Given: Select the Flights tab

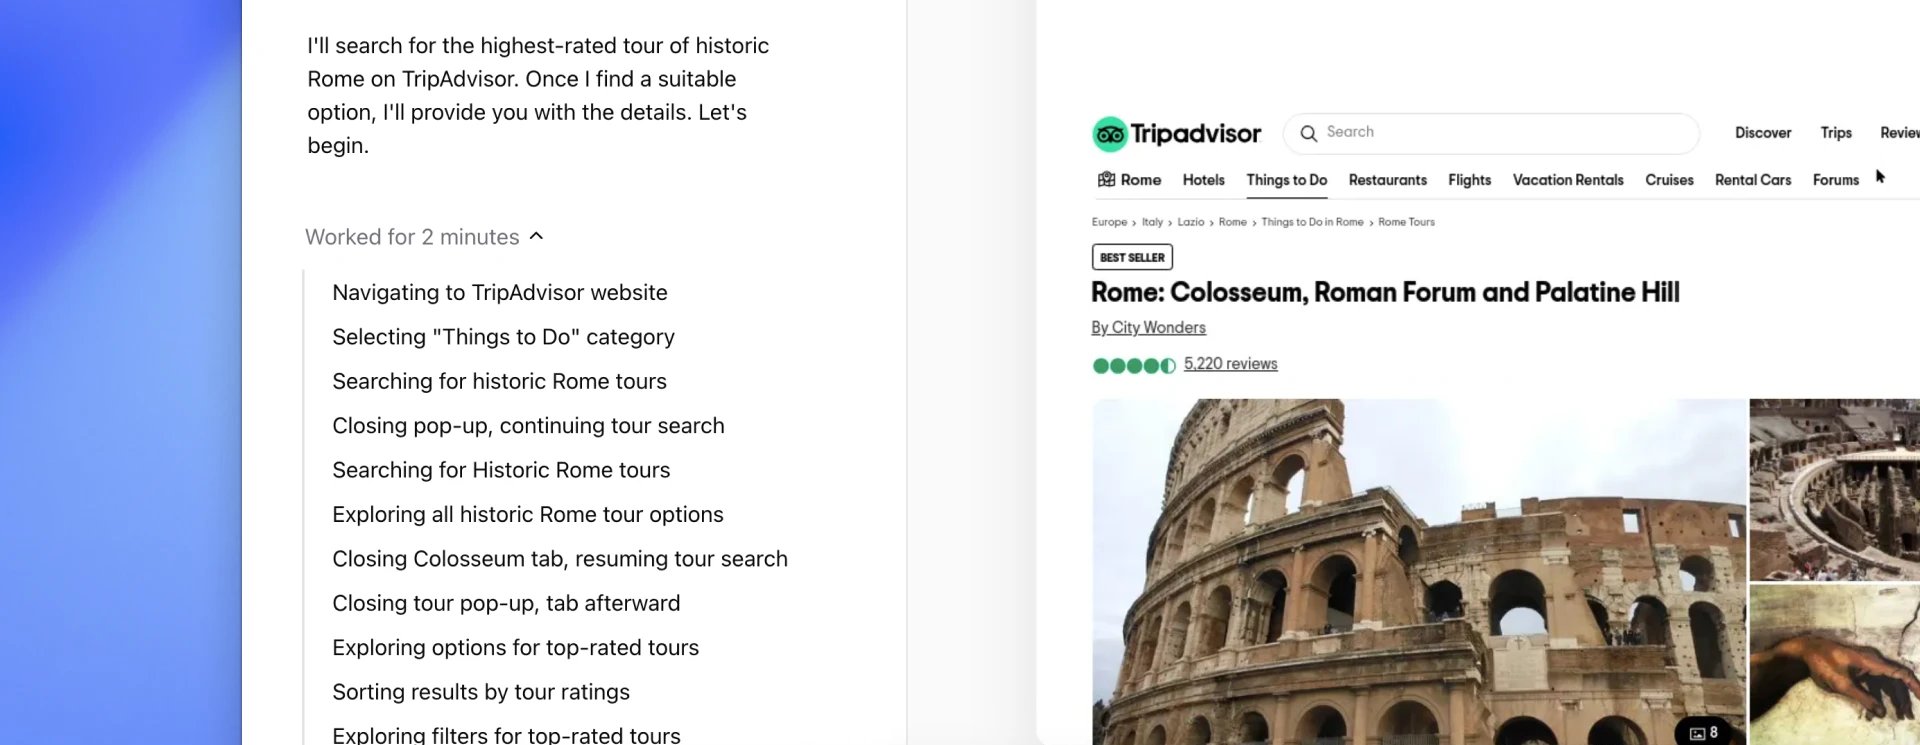Looking at the screenshot, I should click(x=1469, y=180).
